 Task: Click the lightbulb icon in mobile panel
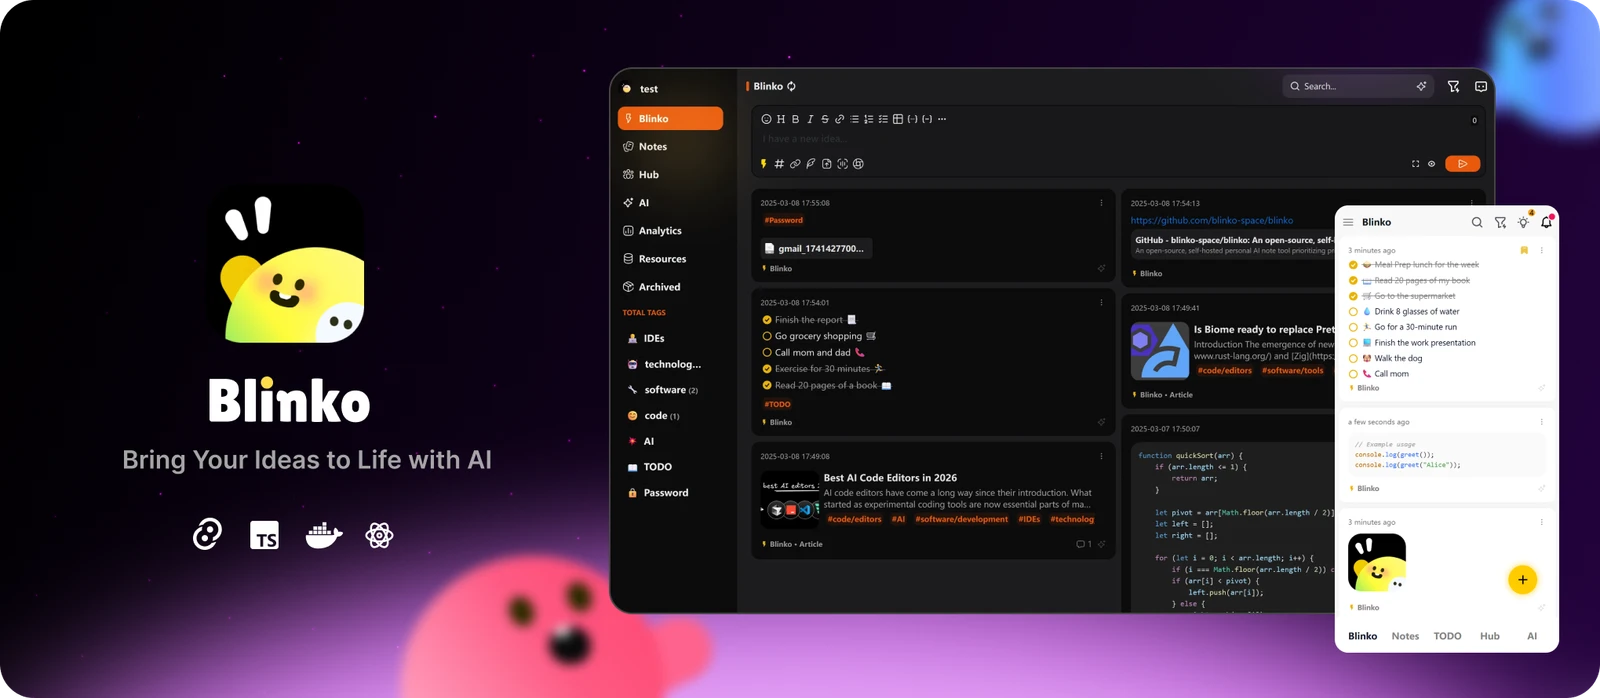point(1524,222)
